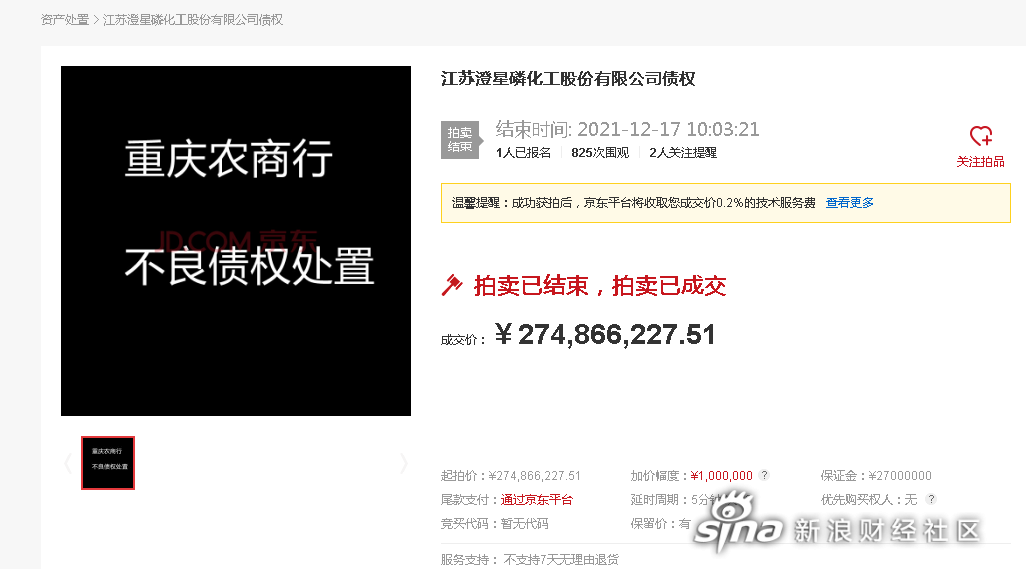Click the large 不良债权处置 main image
Screen dimensions: 1026x569
point(236,241)
